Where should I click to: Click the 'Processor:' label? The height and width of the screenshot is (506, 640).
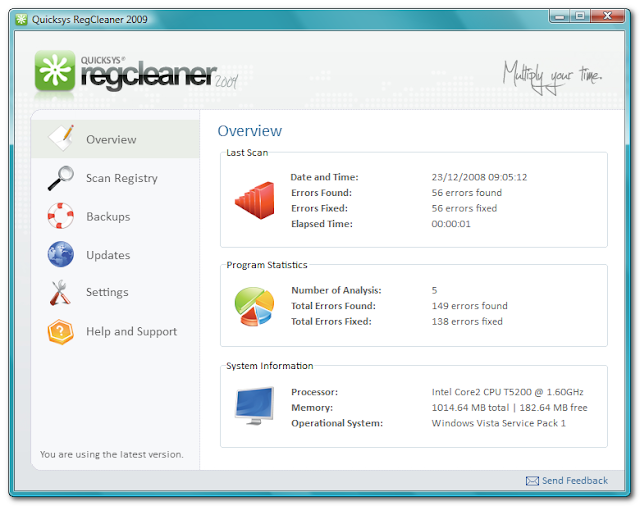click(314, 392)
